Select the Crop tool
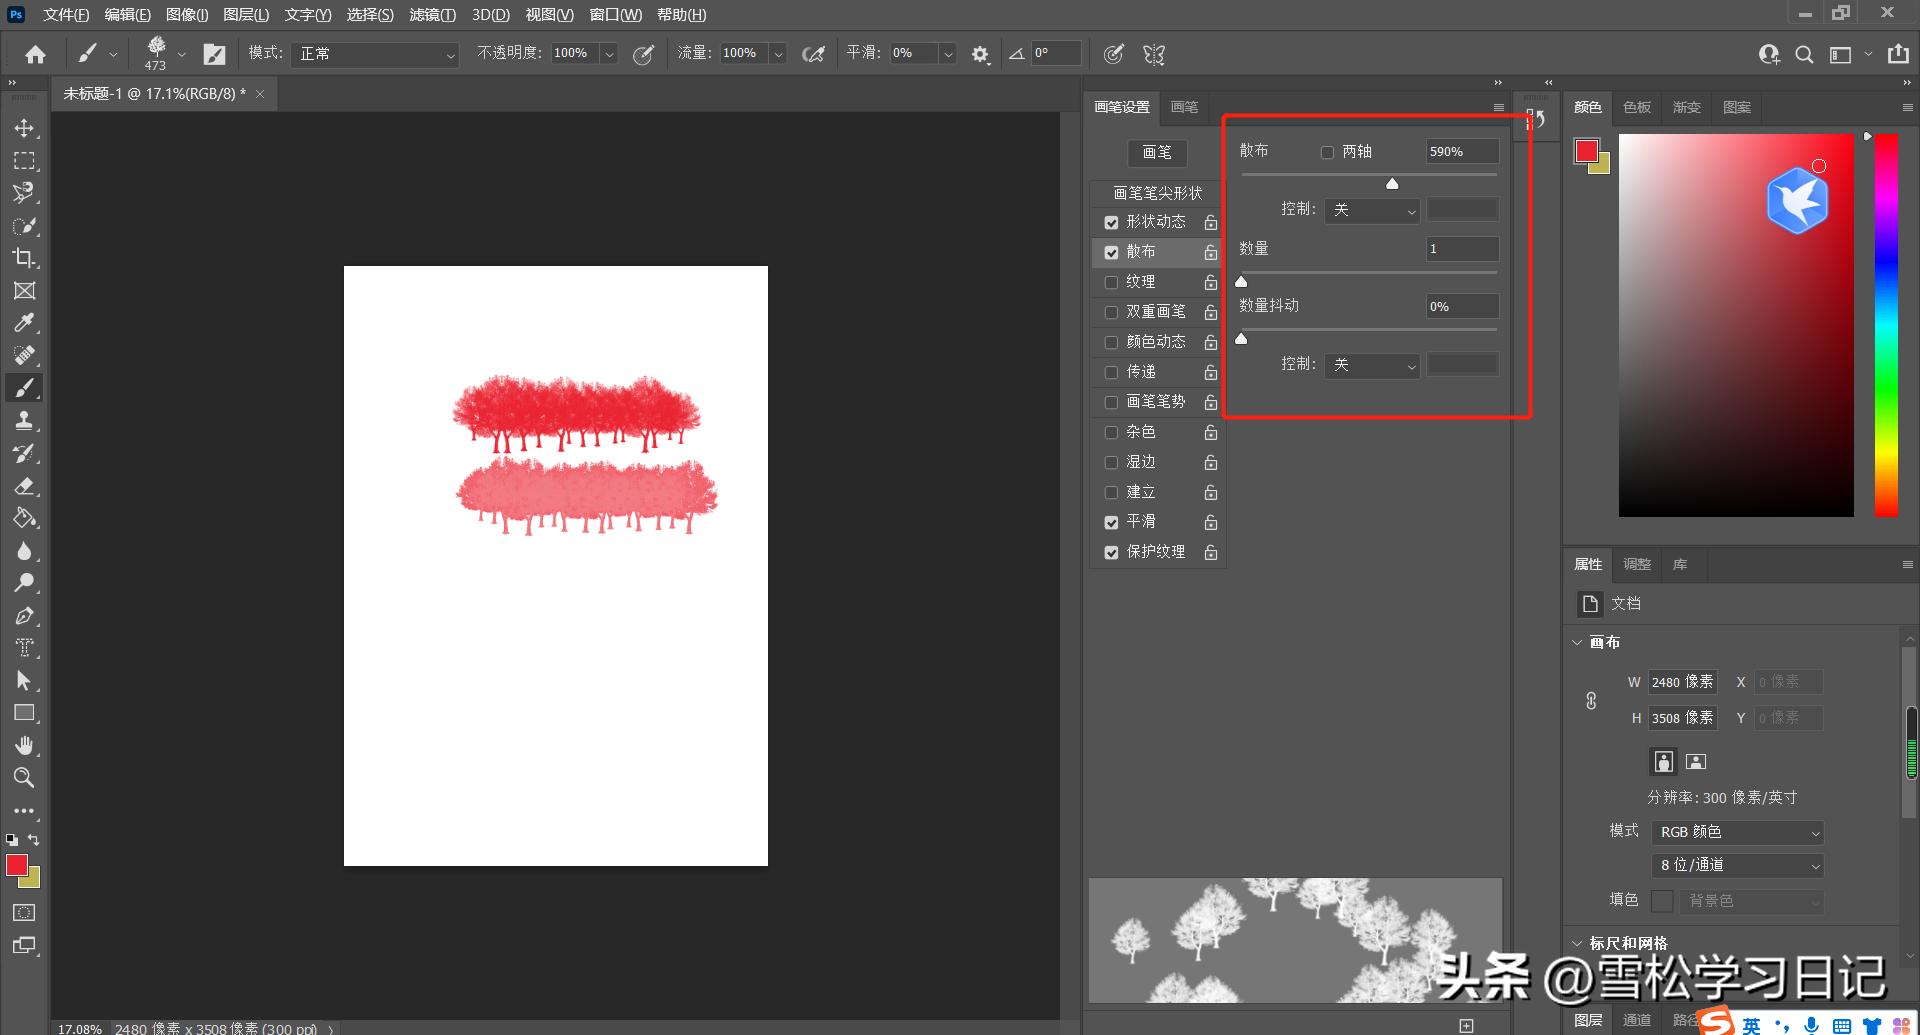The width and height of the screenshot is (1920, 1035). [x=24, y=258]
